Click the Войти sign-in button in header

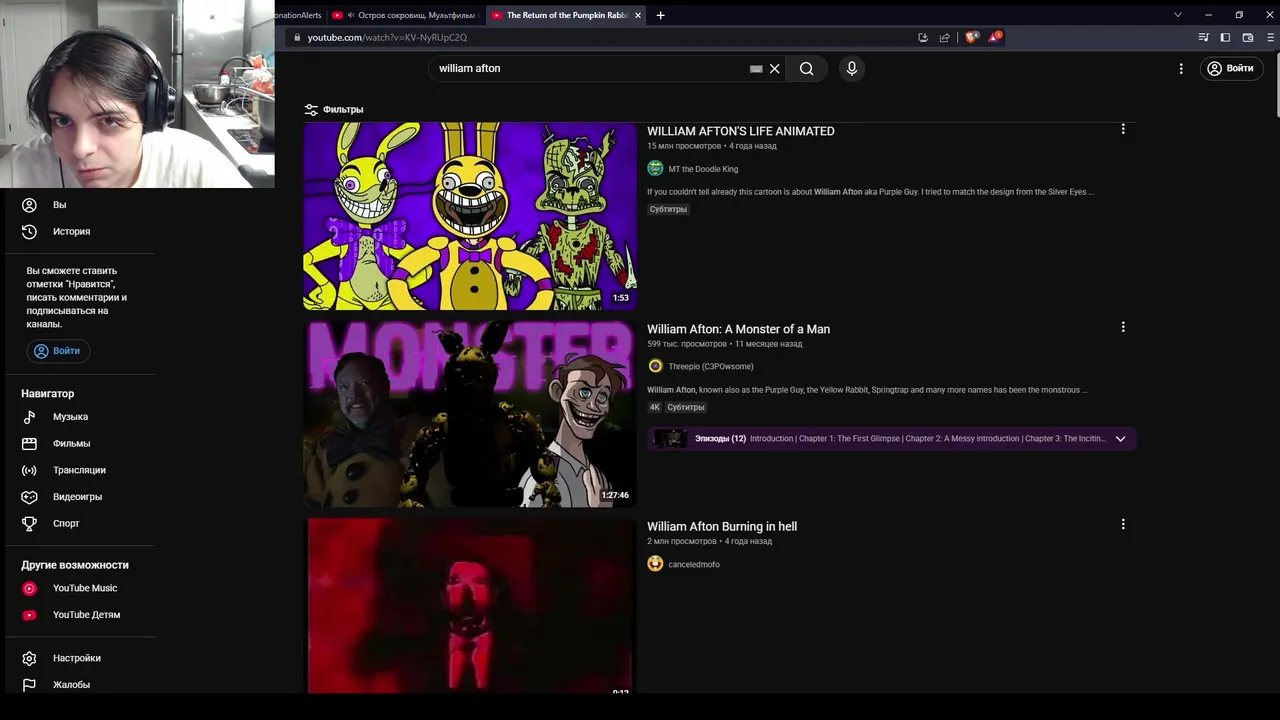pyautogui.click(x=1230, y=68)
